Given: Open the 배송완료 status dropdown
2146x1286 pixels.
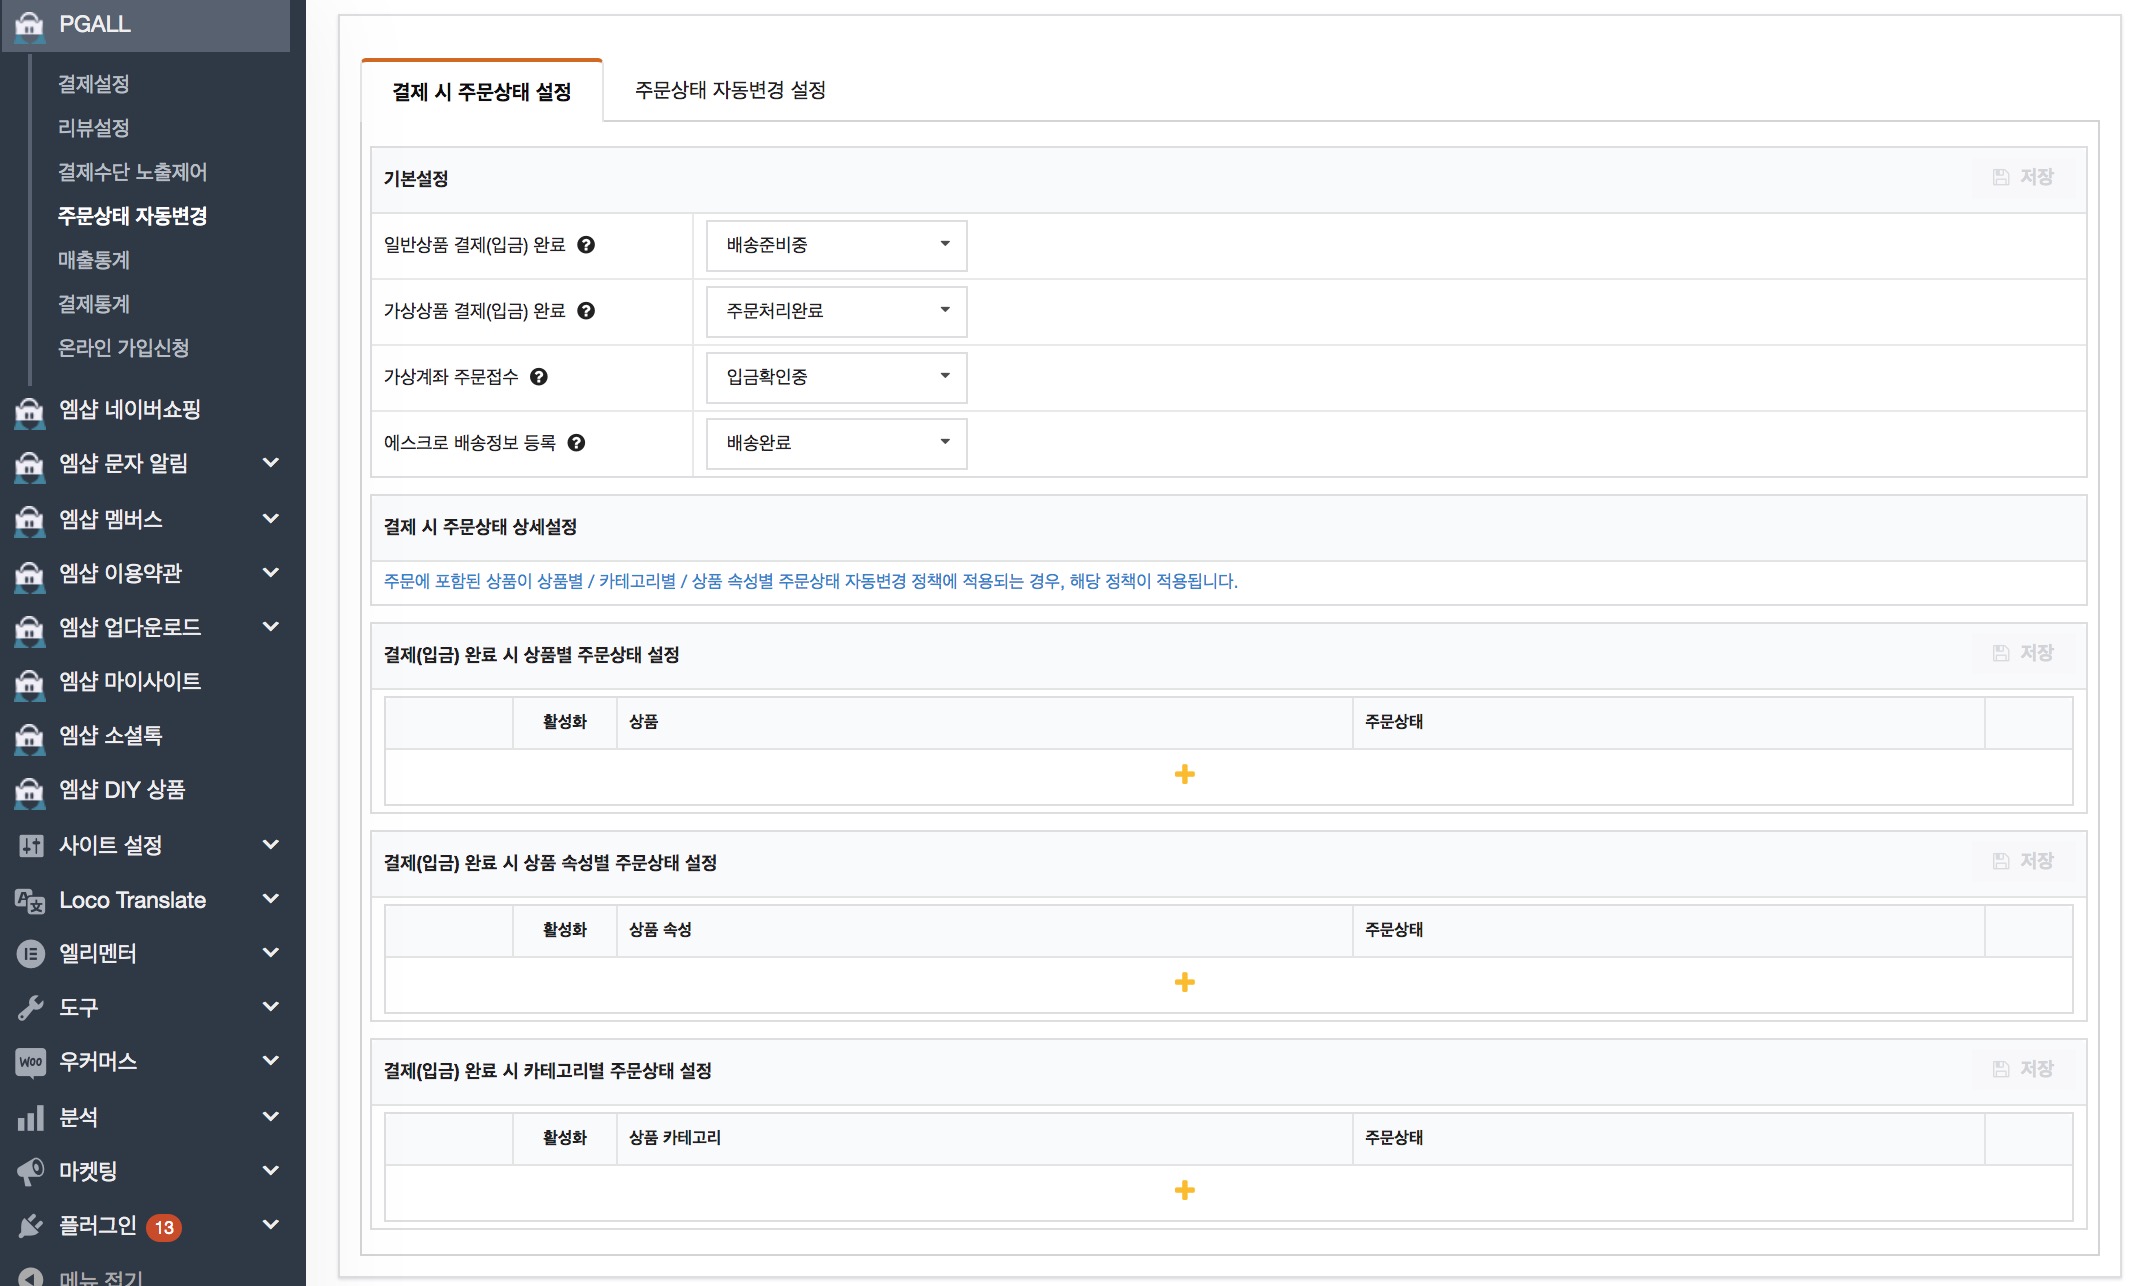Looking at the screenshot, I should coord(836,443).
